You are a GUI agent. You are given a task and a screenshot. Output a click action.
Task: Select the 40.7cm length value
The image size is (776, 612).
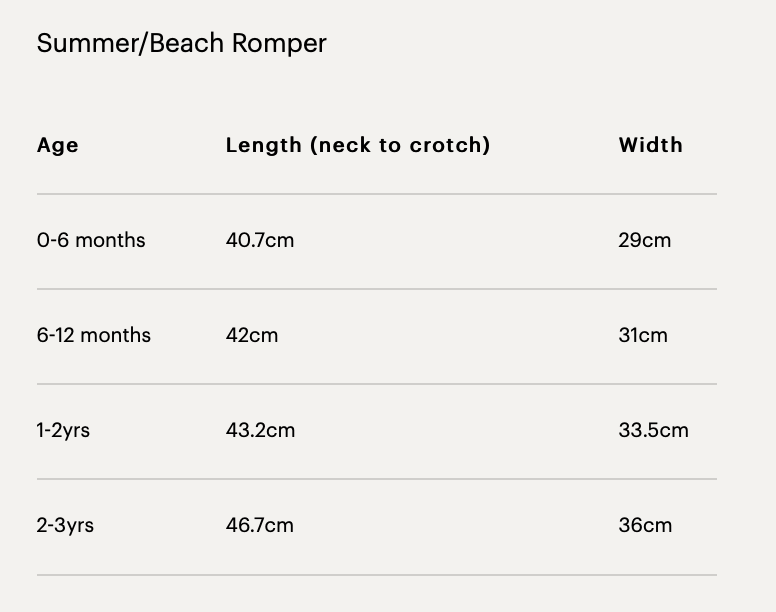(260, 240)
